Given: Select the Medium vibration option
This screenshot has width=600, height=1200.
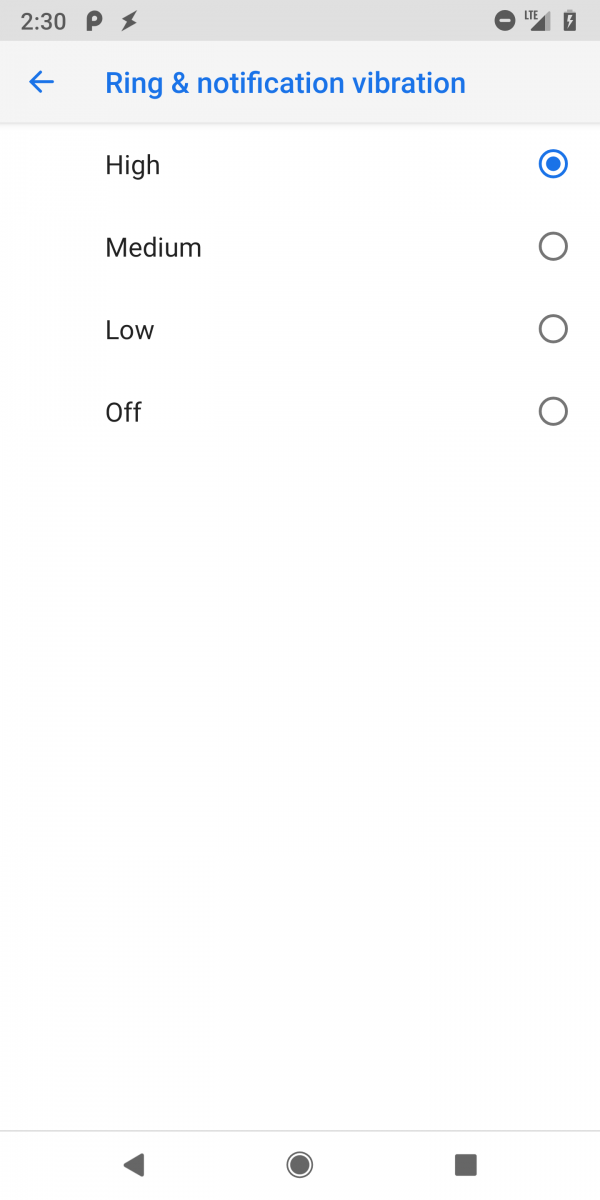Looking at the screenshot, I should click(x=553, y=246).
